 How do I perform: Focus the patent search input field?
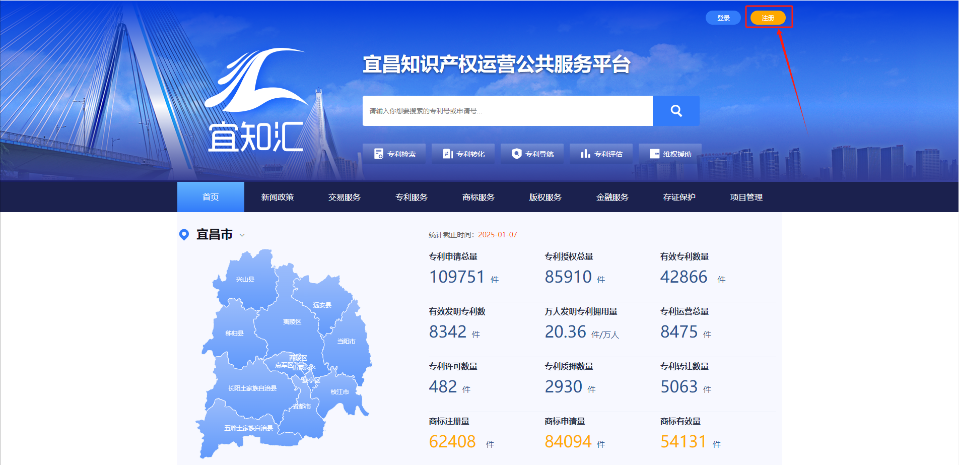pyautogui.click(x=507, y=111)
